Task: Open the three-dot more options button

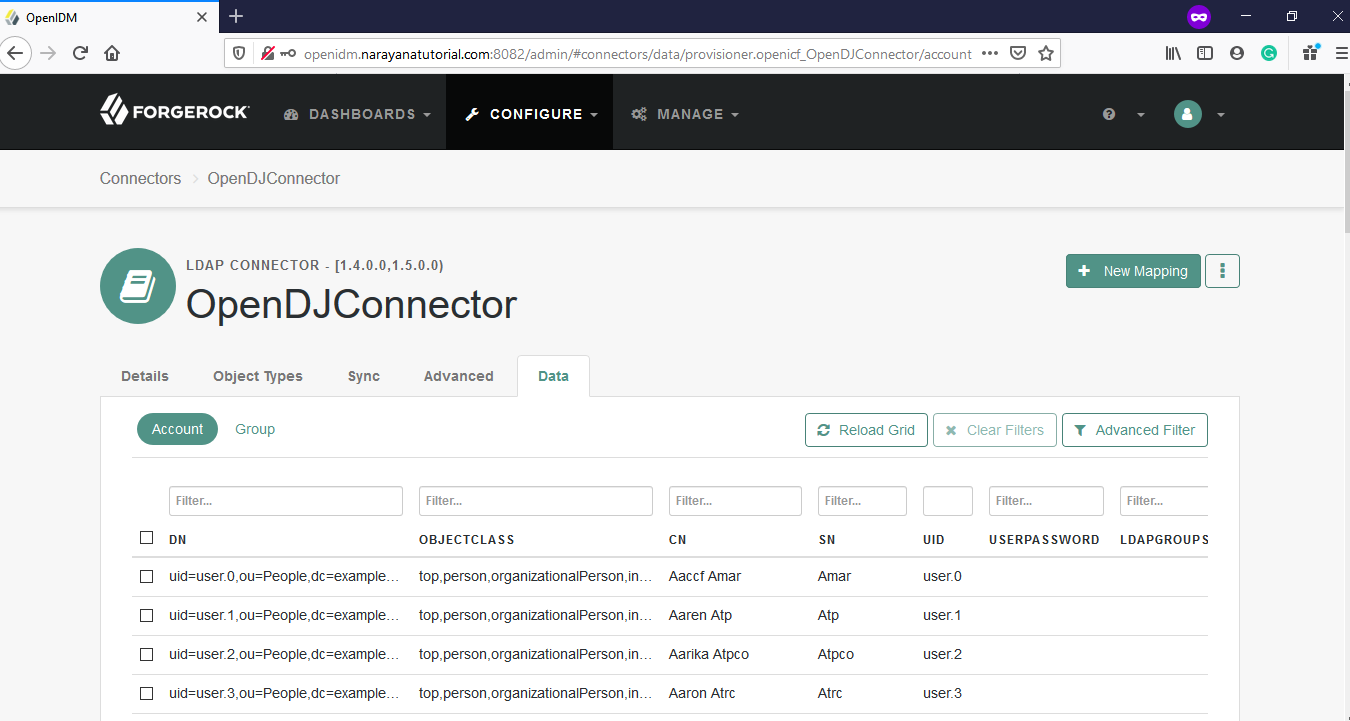Action: (x=1223, y=271)
